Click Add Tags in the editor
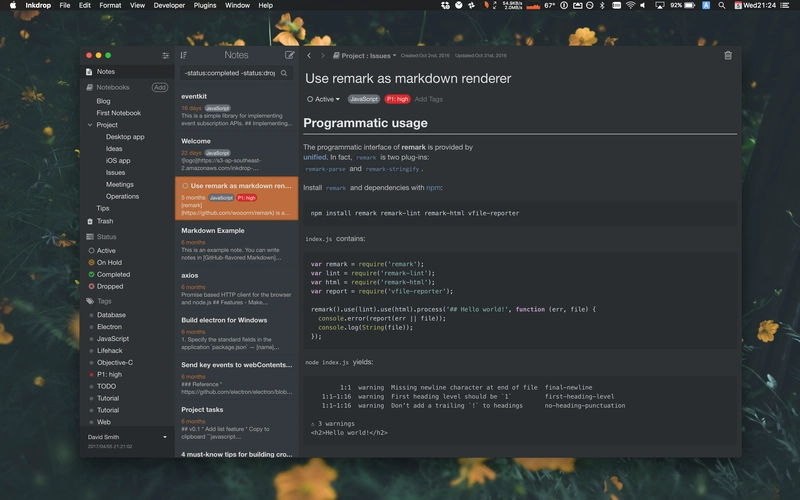 pos(429,99)
